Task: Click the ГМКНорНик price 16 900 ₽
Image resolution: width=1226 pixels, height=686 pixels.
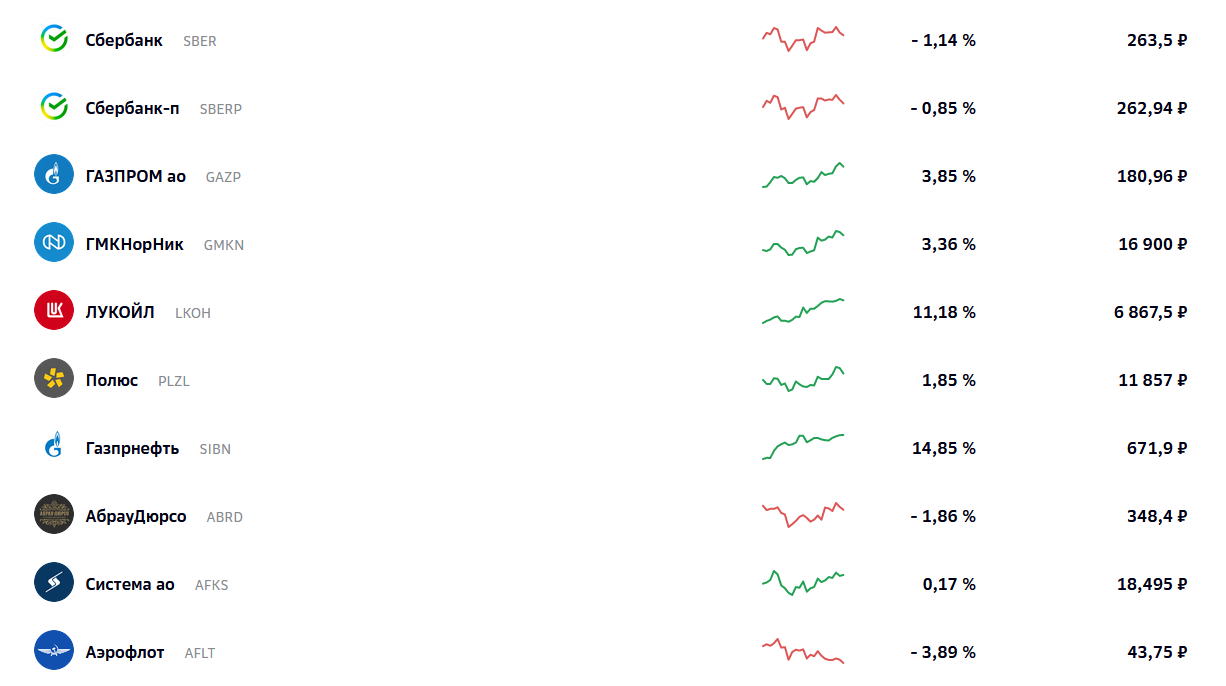Action: pos(1151,245)
